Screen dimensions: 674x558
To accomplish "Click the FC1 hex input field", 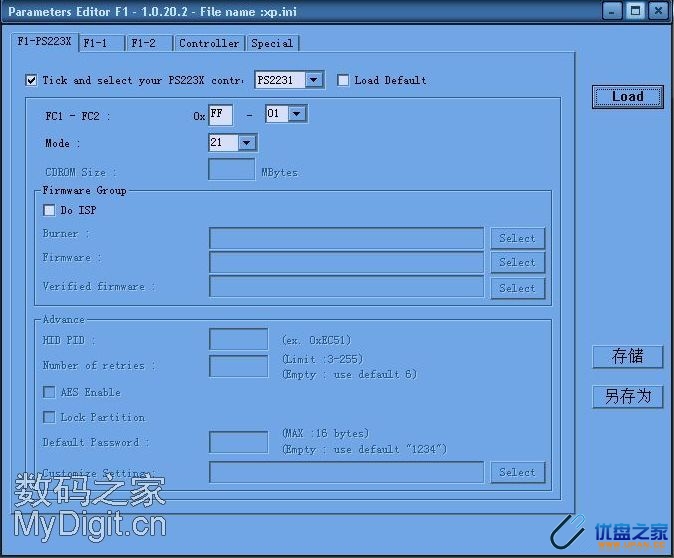I will (x=220, y=115).
